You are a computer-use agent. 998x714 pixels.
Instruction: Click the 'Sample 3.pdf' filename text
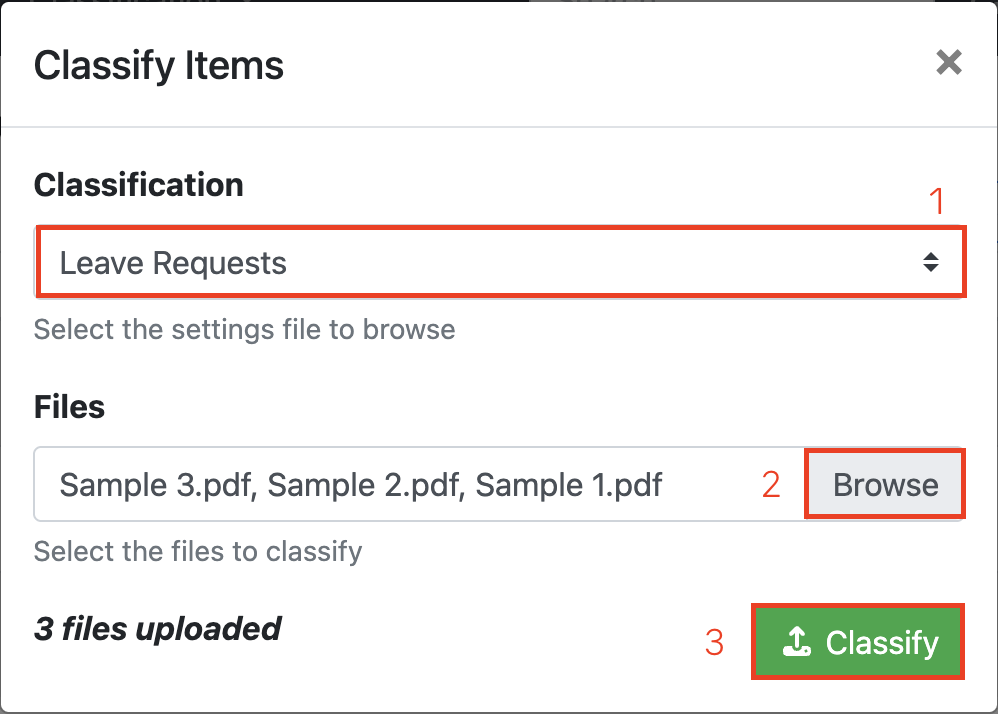(x=155, y=486)
